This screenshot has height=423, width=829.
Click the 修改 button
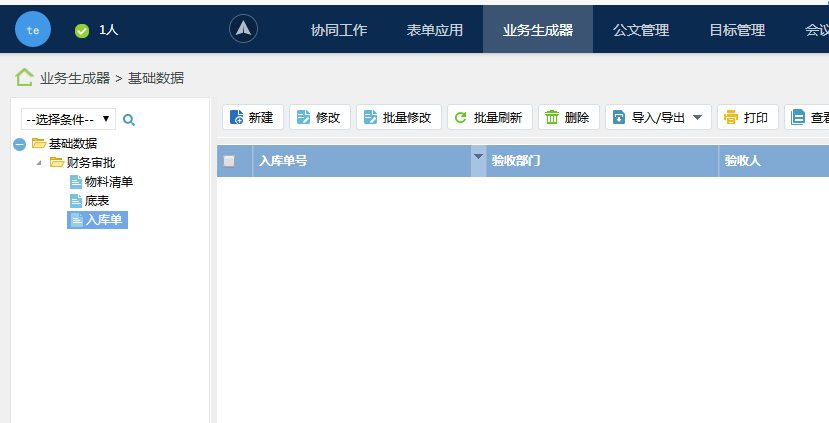pos(320,117)
